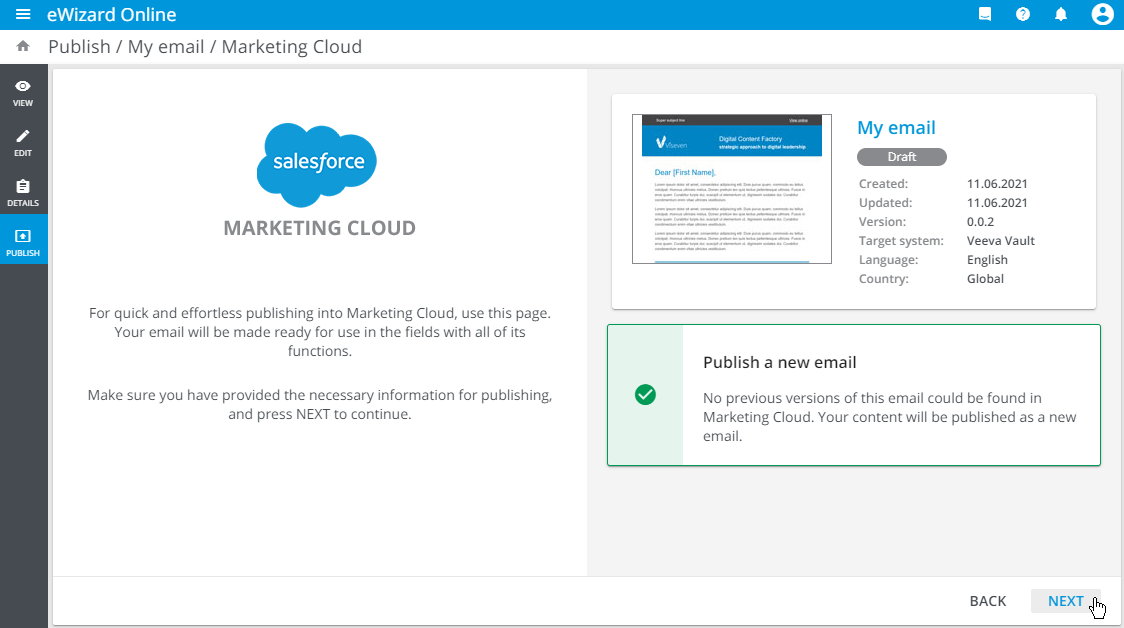Click the Draft status badge
Viewport: 1124px width, 628px height.
pyautogui.click(x=901, y=157)
